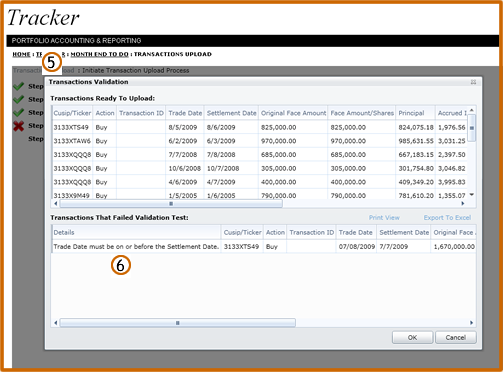This screenshot has height=372, width=503.
Task: Click the OK button
Action: [x=412, y=337]
